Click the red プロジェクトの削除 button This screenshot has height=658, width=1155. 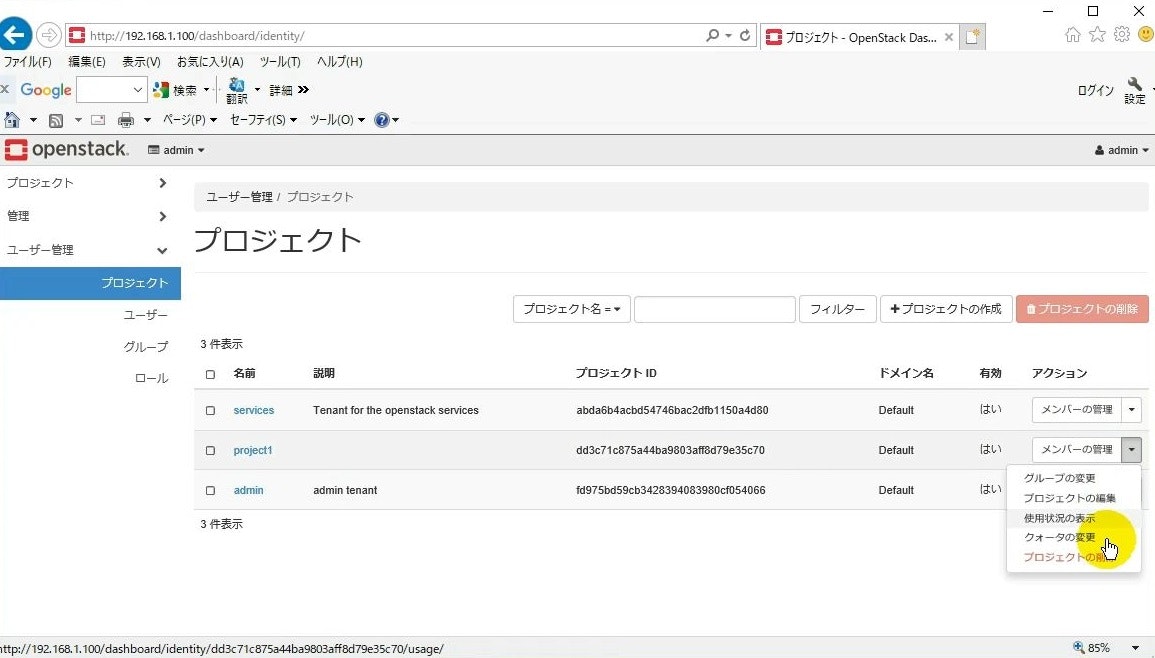click(1082, 309)
